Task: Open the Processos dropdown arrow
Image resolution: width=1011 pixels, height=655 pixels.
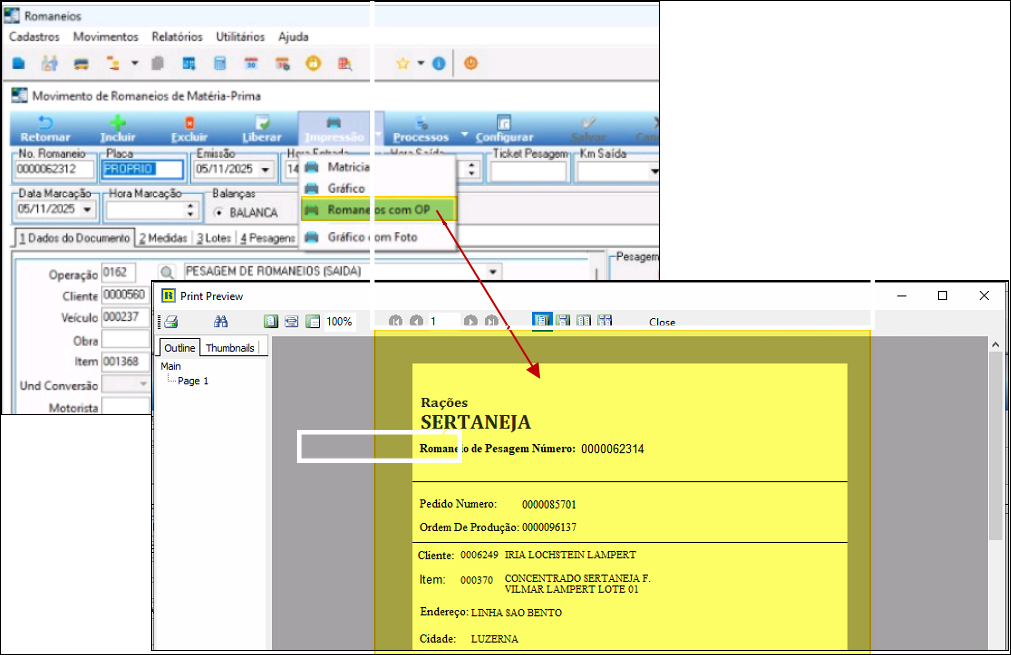Action: 464,135
